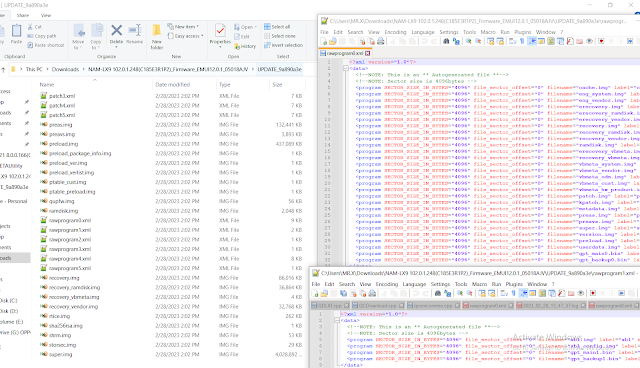Viewport: 640px width, 368px height.
Task: Select the preas.img file
Action: click(x=60, y=124)
